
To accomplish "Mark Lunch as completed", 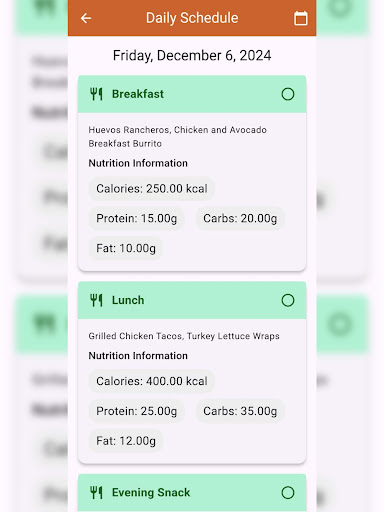I will (288, 300).
